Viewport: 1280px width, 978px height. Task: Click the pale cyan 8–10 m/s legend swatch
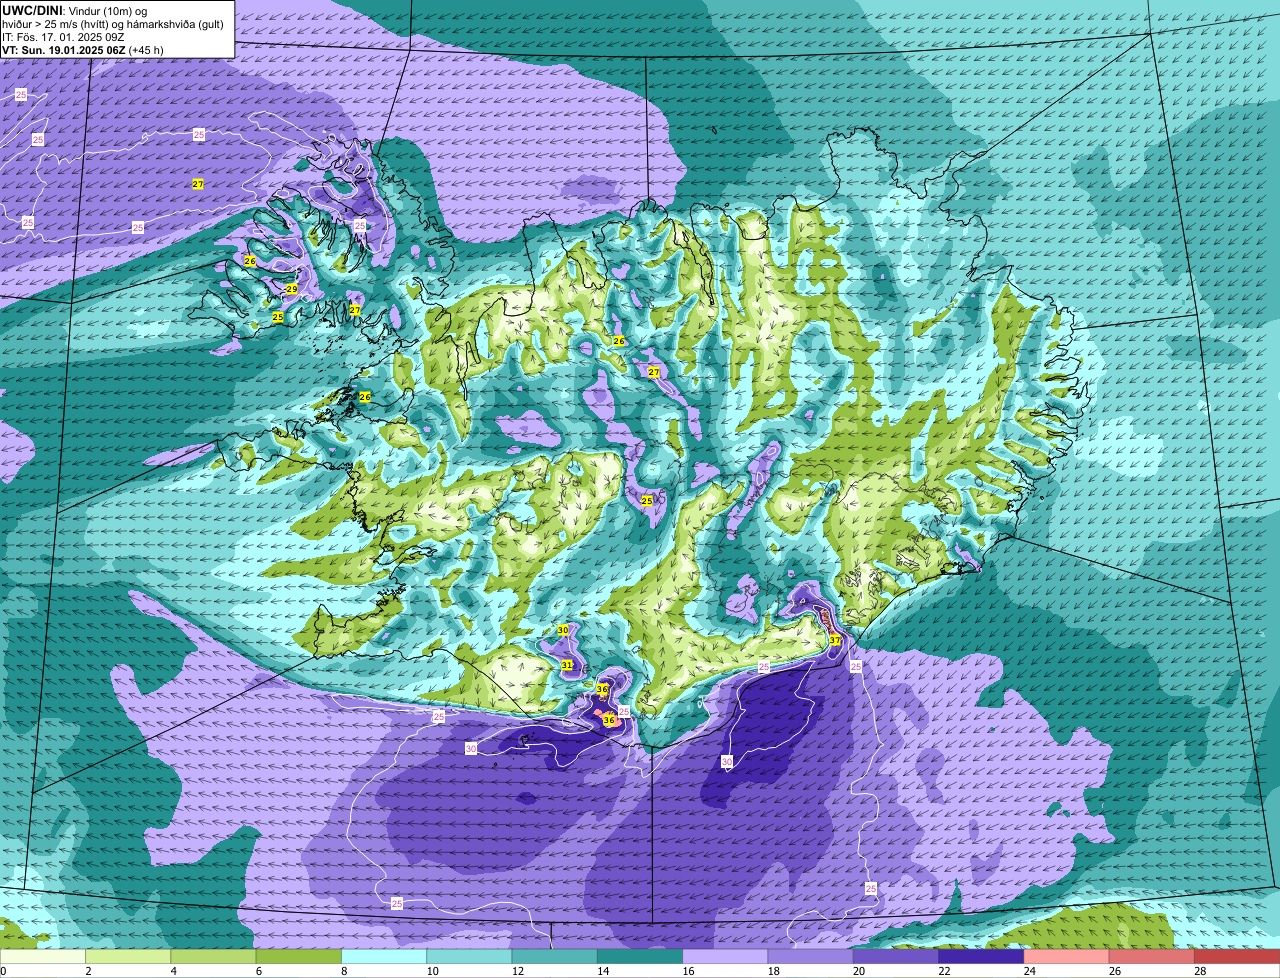[384, 956]
